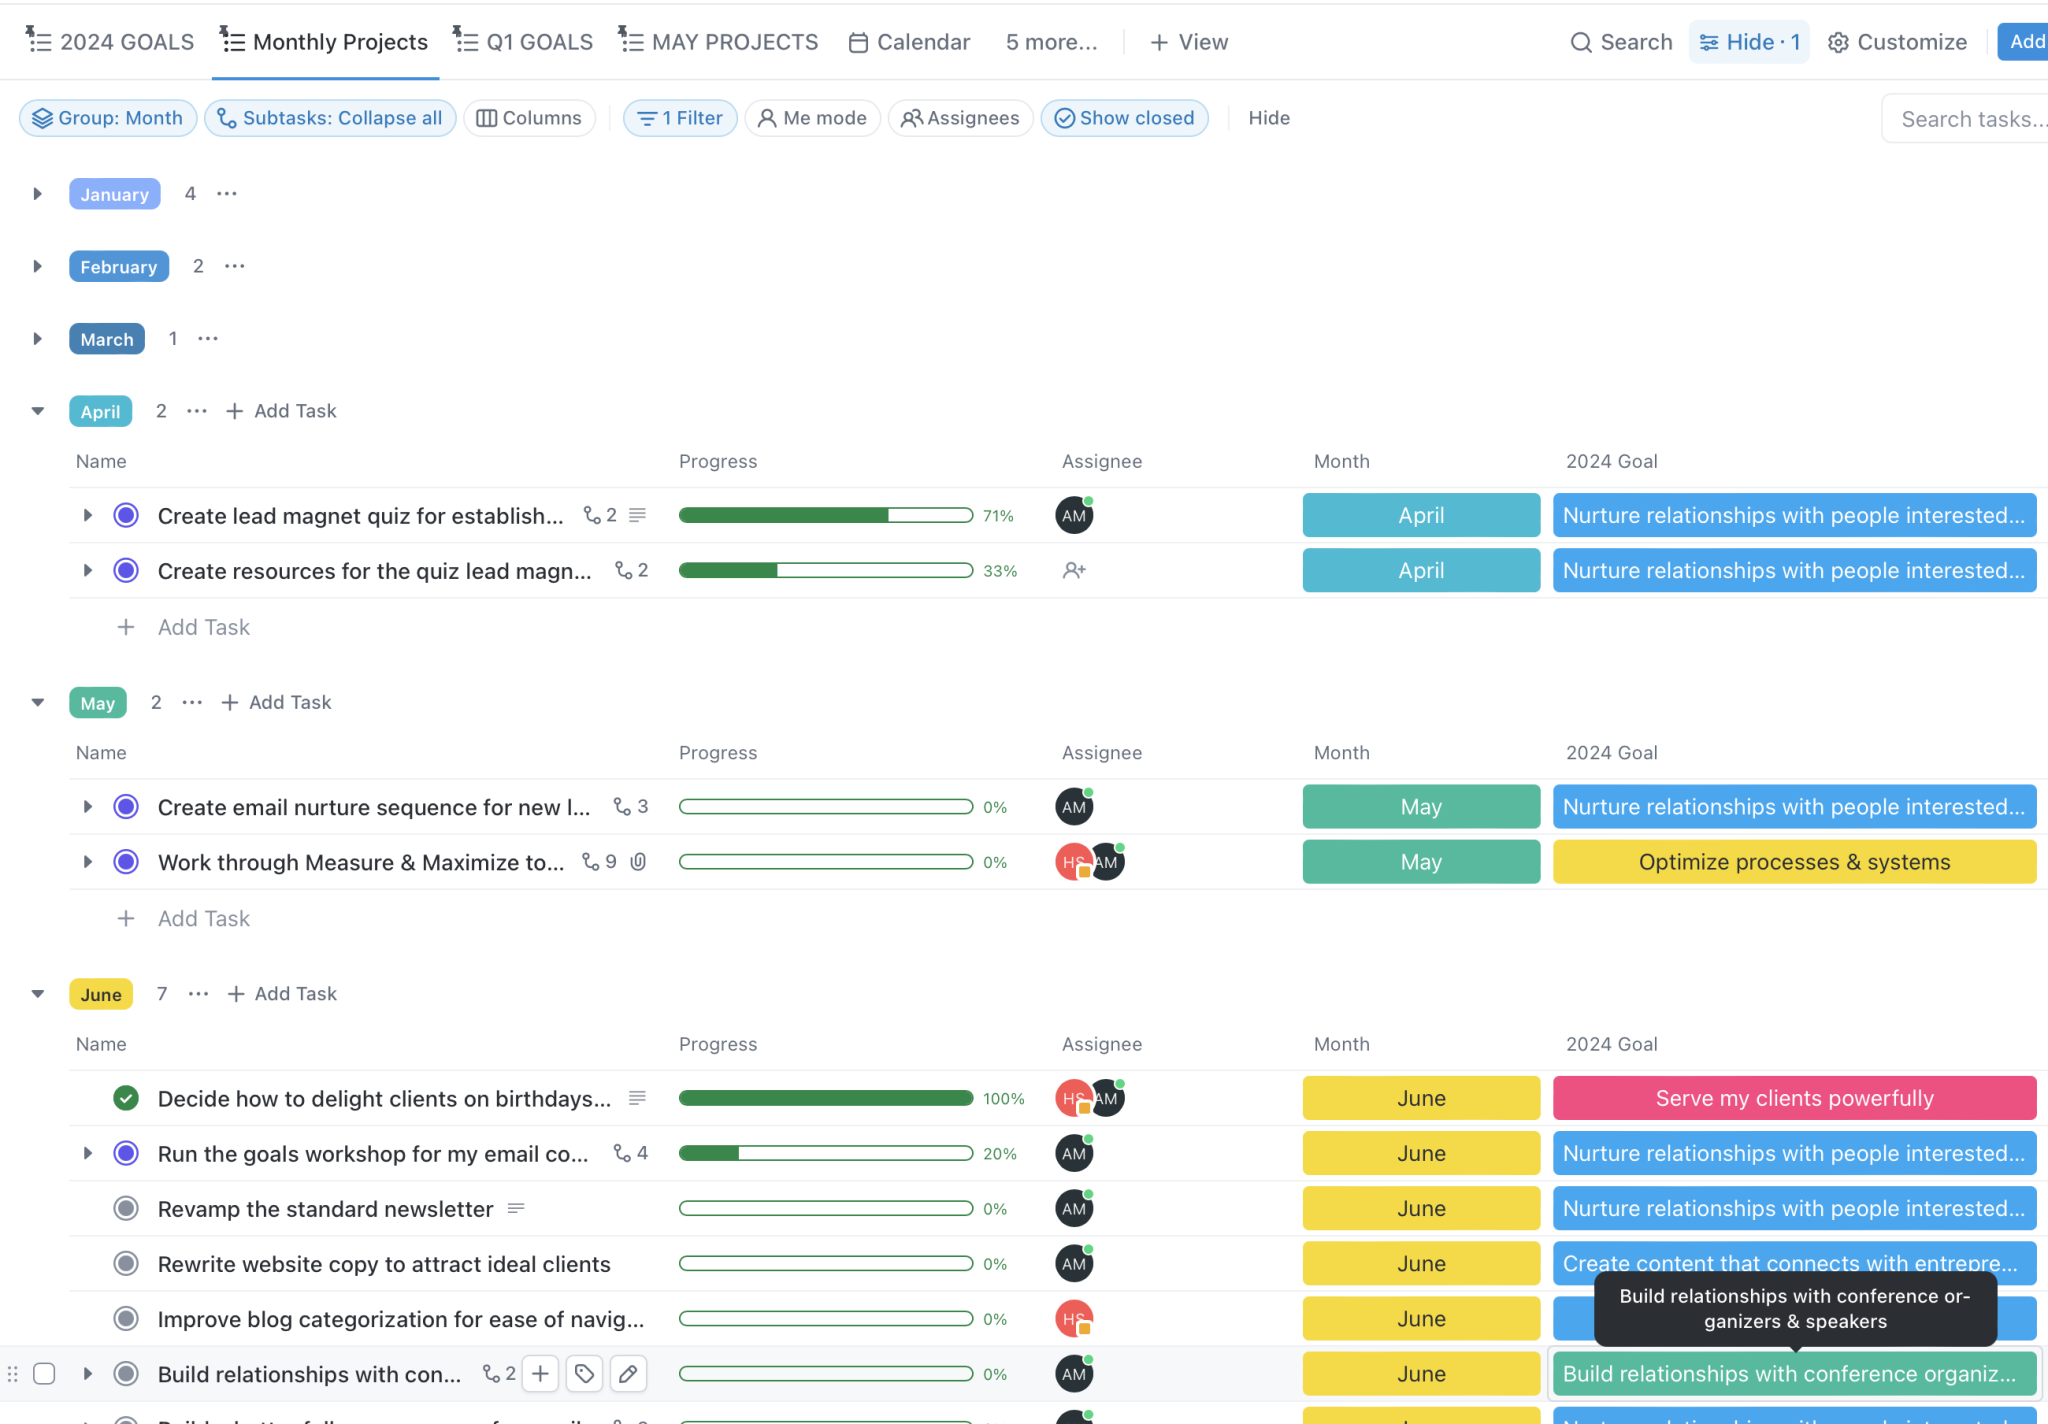2048x1424 pixels.
Task: Click the plus subtask icon on hovered task
Action: (x=540, y=1374)
